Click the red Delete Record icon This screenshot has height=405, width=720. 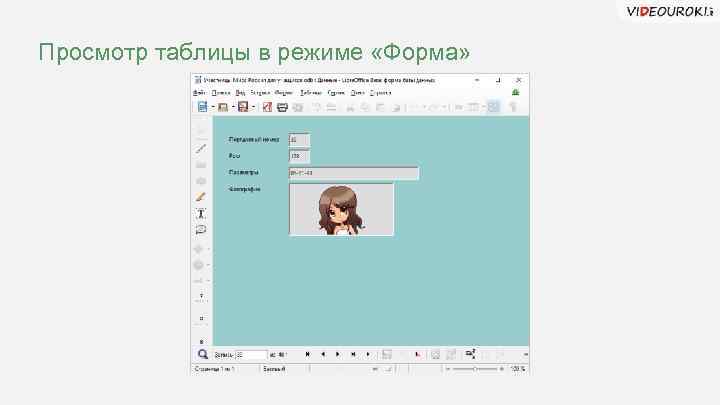point(417,354)
